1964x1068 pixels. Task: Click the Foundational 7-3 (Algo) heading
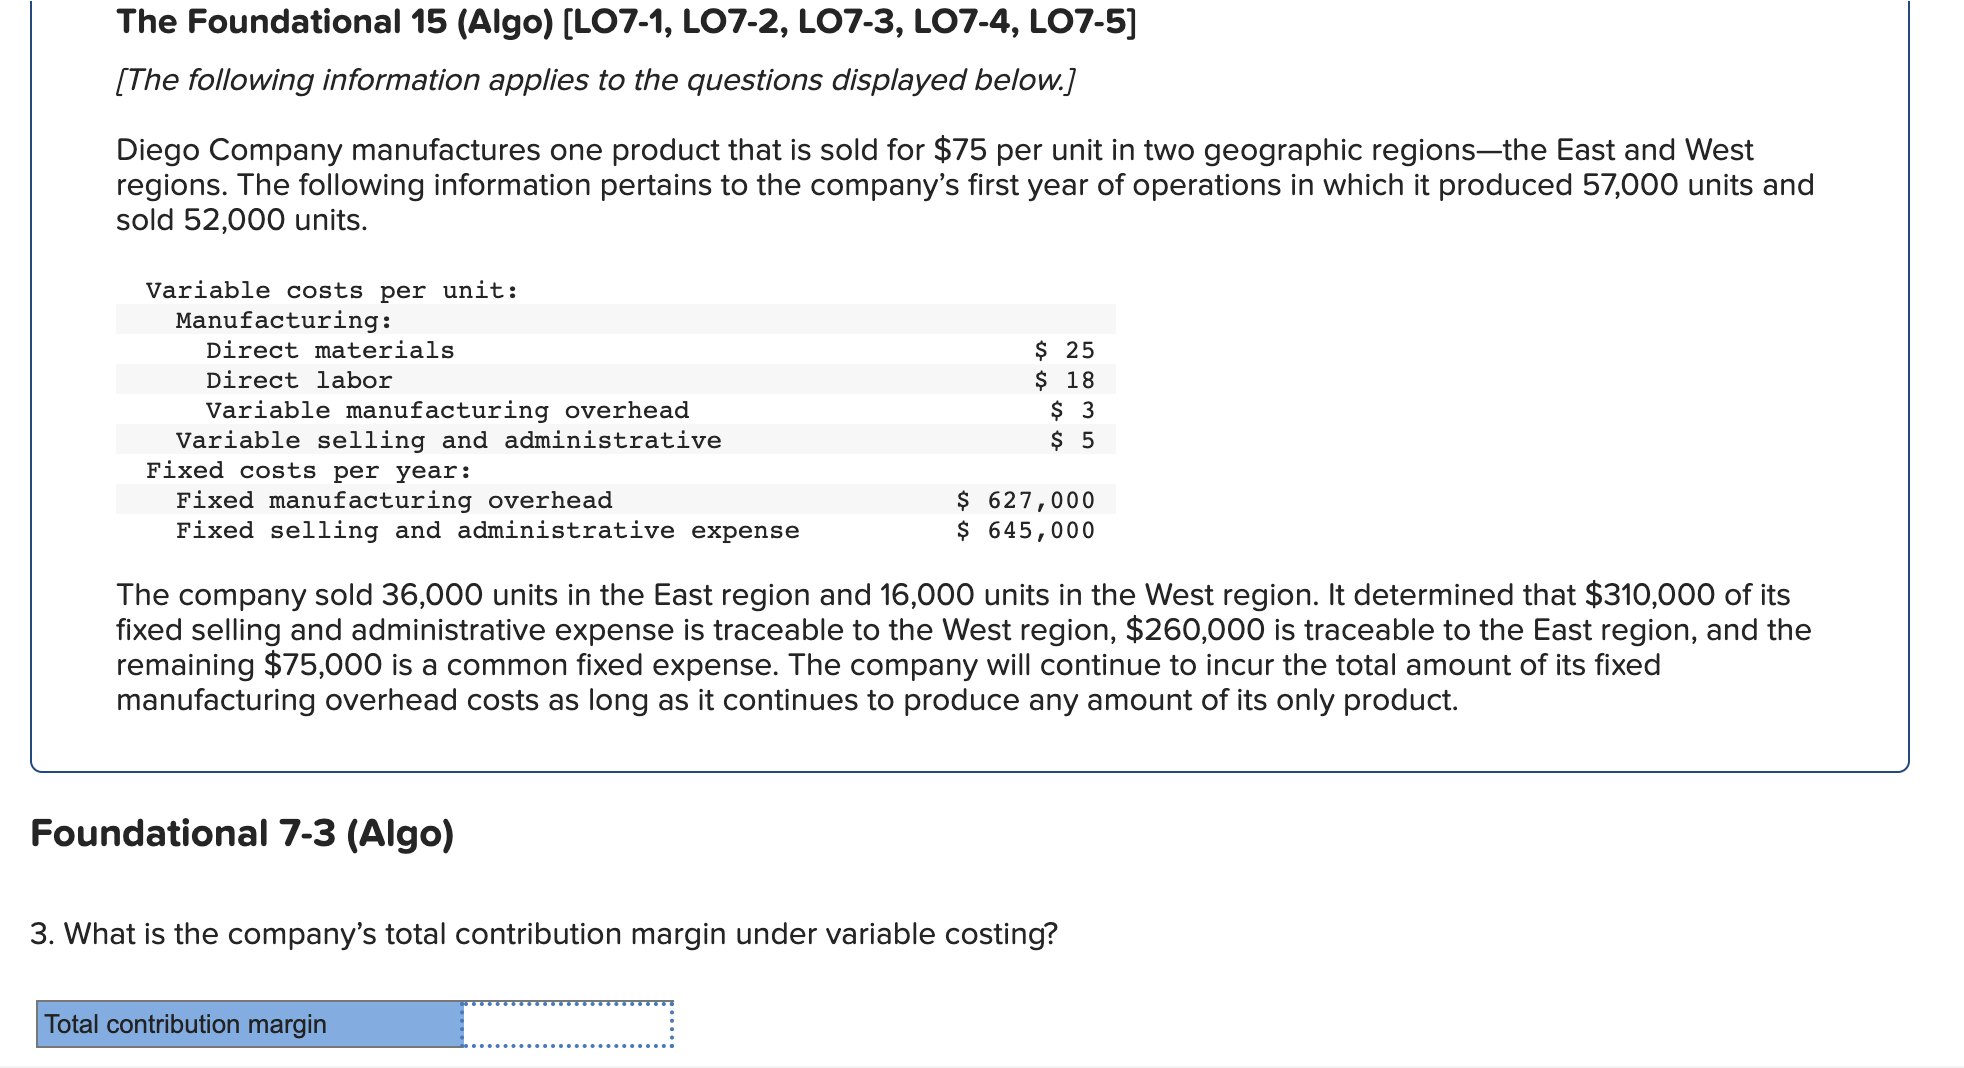click(240, 832)
